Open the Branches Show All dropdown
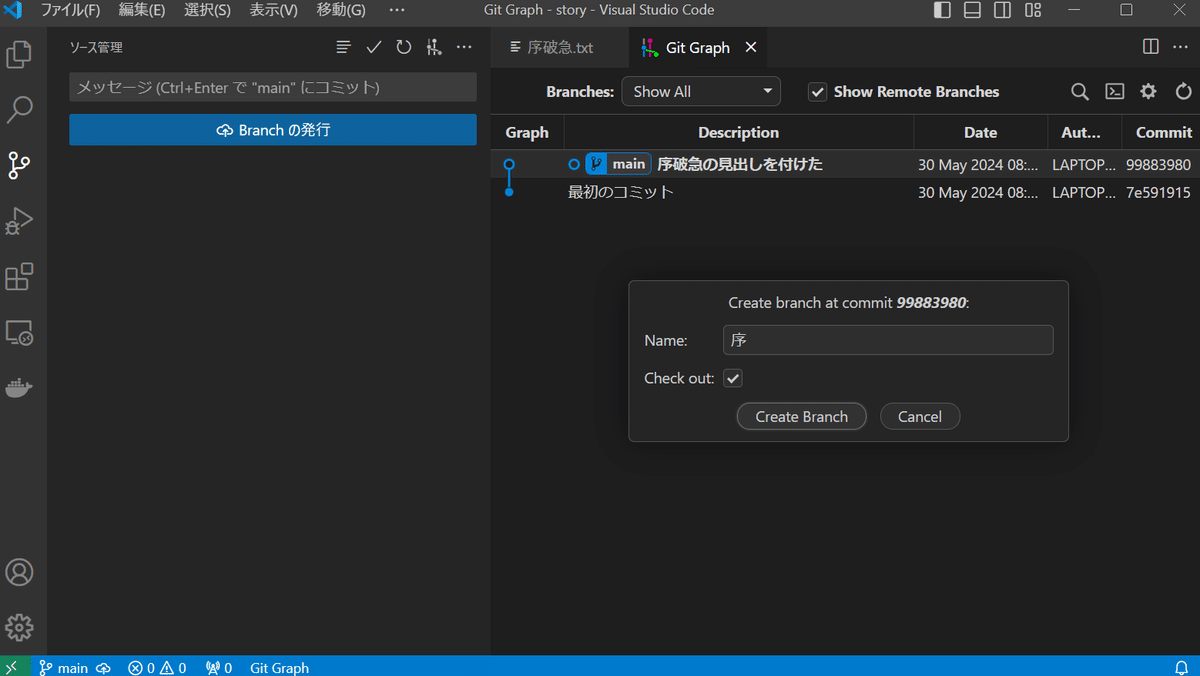Image resolution: width=1200 pixels, height=676 pixels. pyautogui.click(x=701, y=91)
